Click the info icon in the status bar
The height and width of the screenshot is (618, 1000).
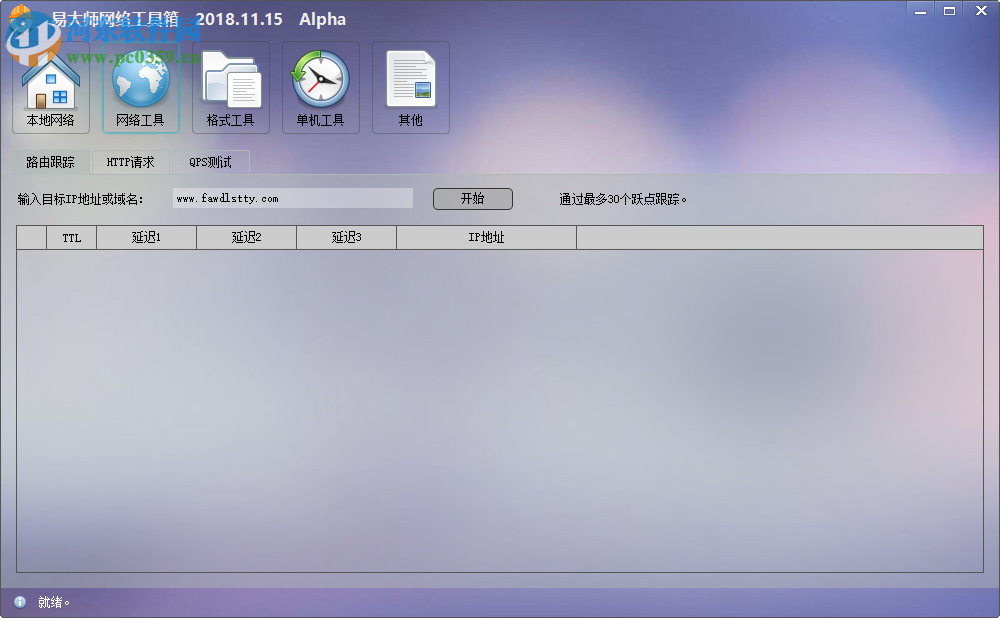(x=18, y=602)
